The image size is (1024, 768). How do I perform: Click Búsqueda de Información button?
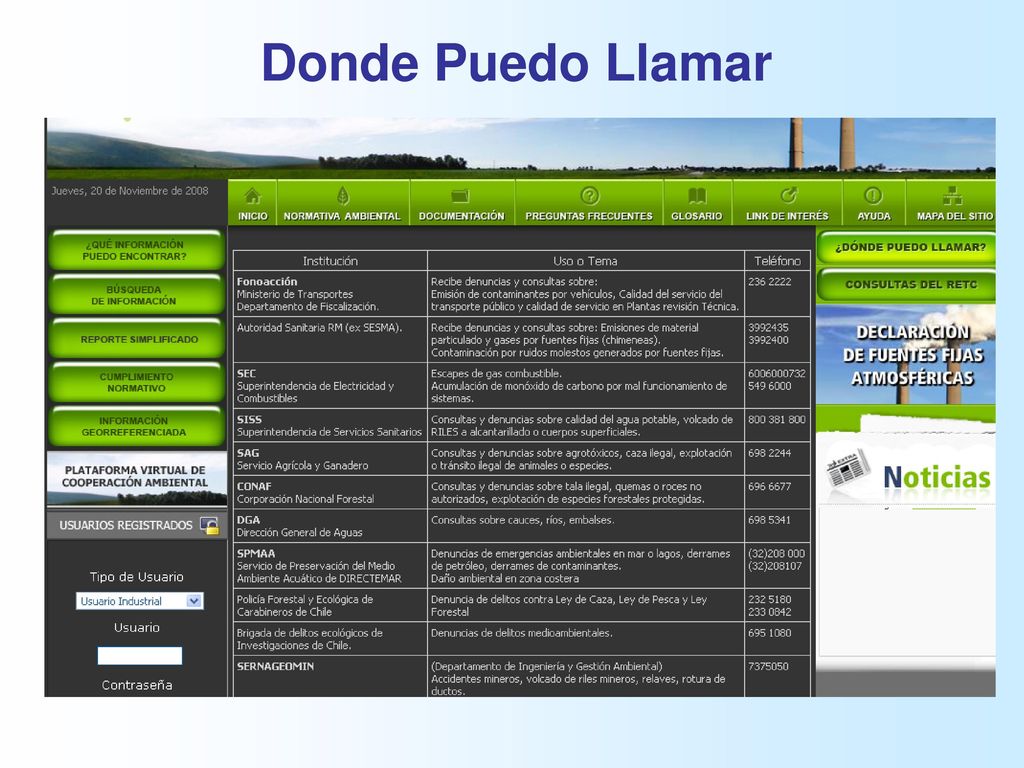pos(136,295)
